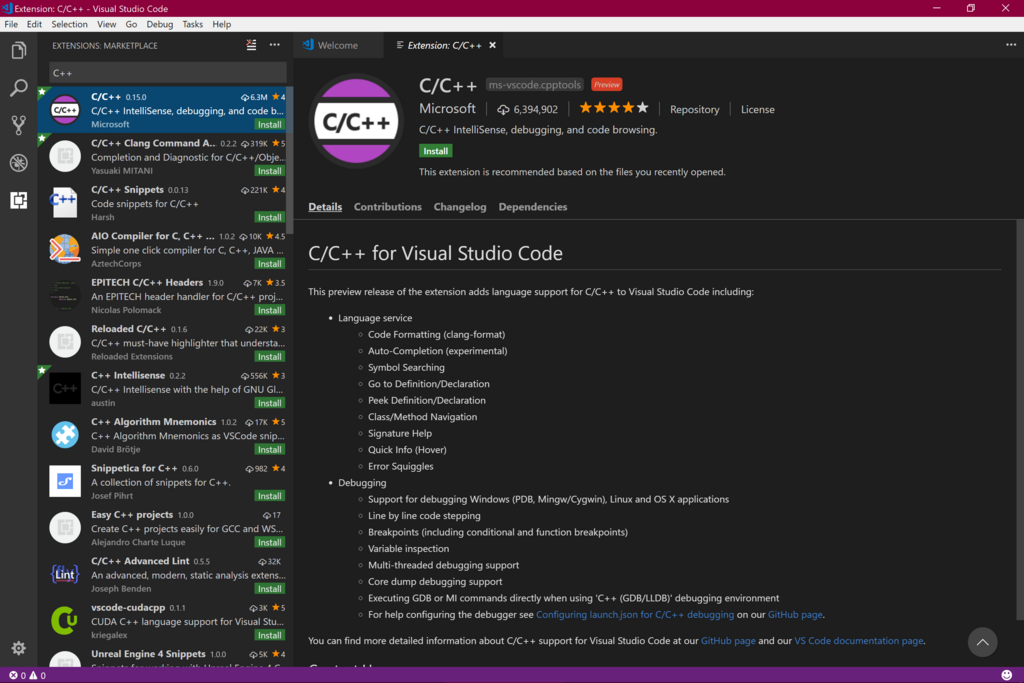The width and height of the screenshot is (1024, 683).
Task: Open the Selection menu
Action: coord(69,24)
